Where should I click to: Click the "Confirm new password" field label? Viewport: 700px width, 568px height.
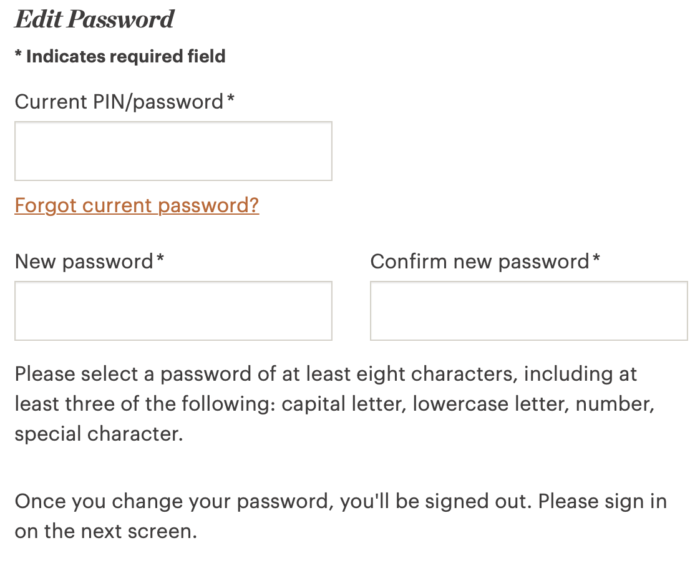480,261
